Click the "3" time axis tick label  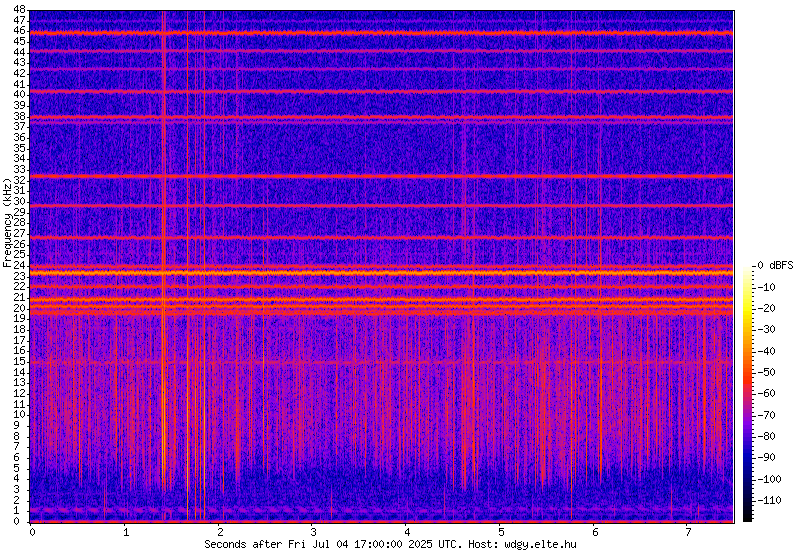[313, 533]
